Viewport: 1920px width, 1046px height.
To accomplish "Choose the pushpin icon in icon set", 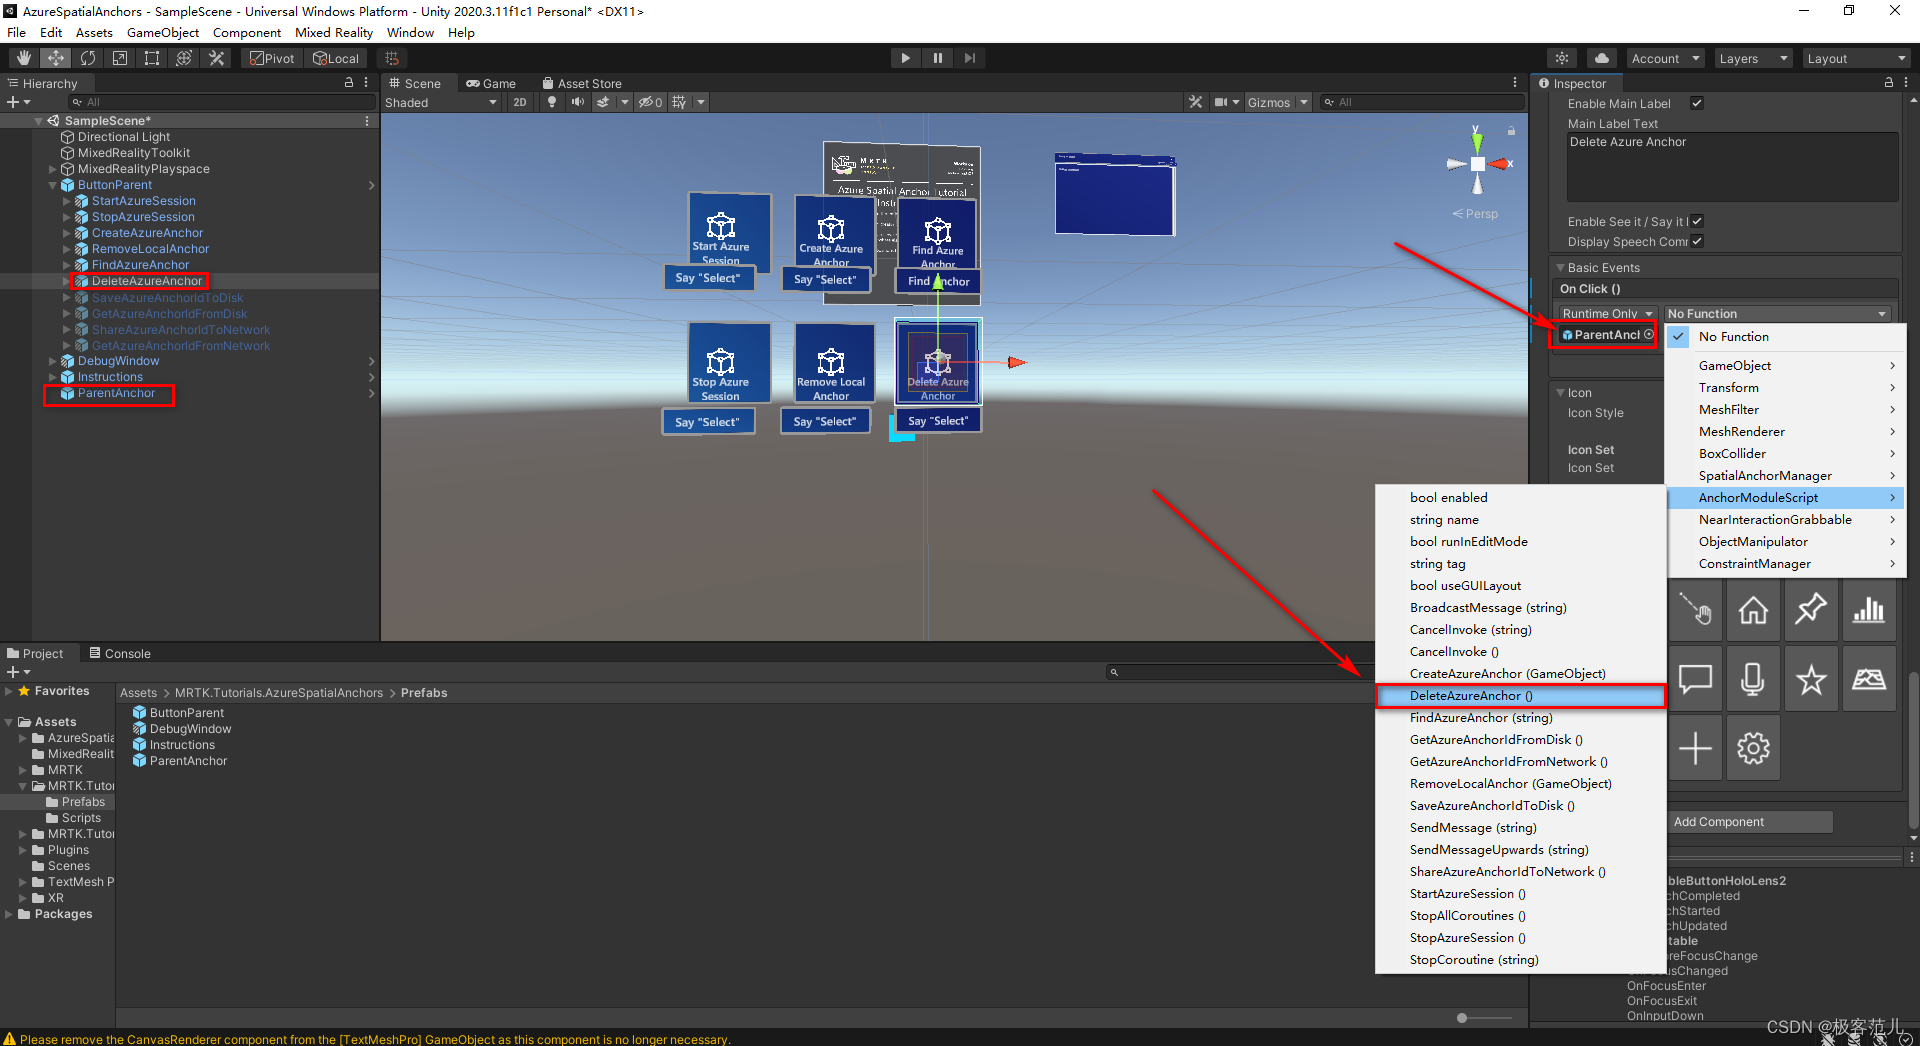I will [x=1811, y=610].
